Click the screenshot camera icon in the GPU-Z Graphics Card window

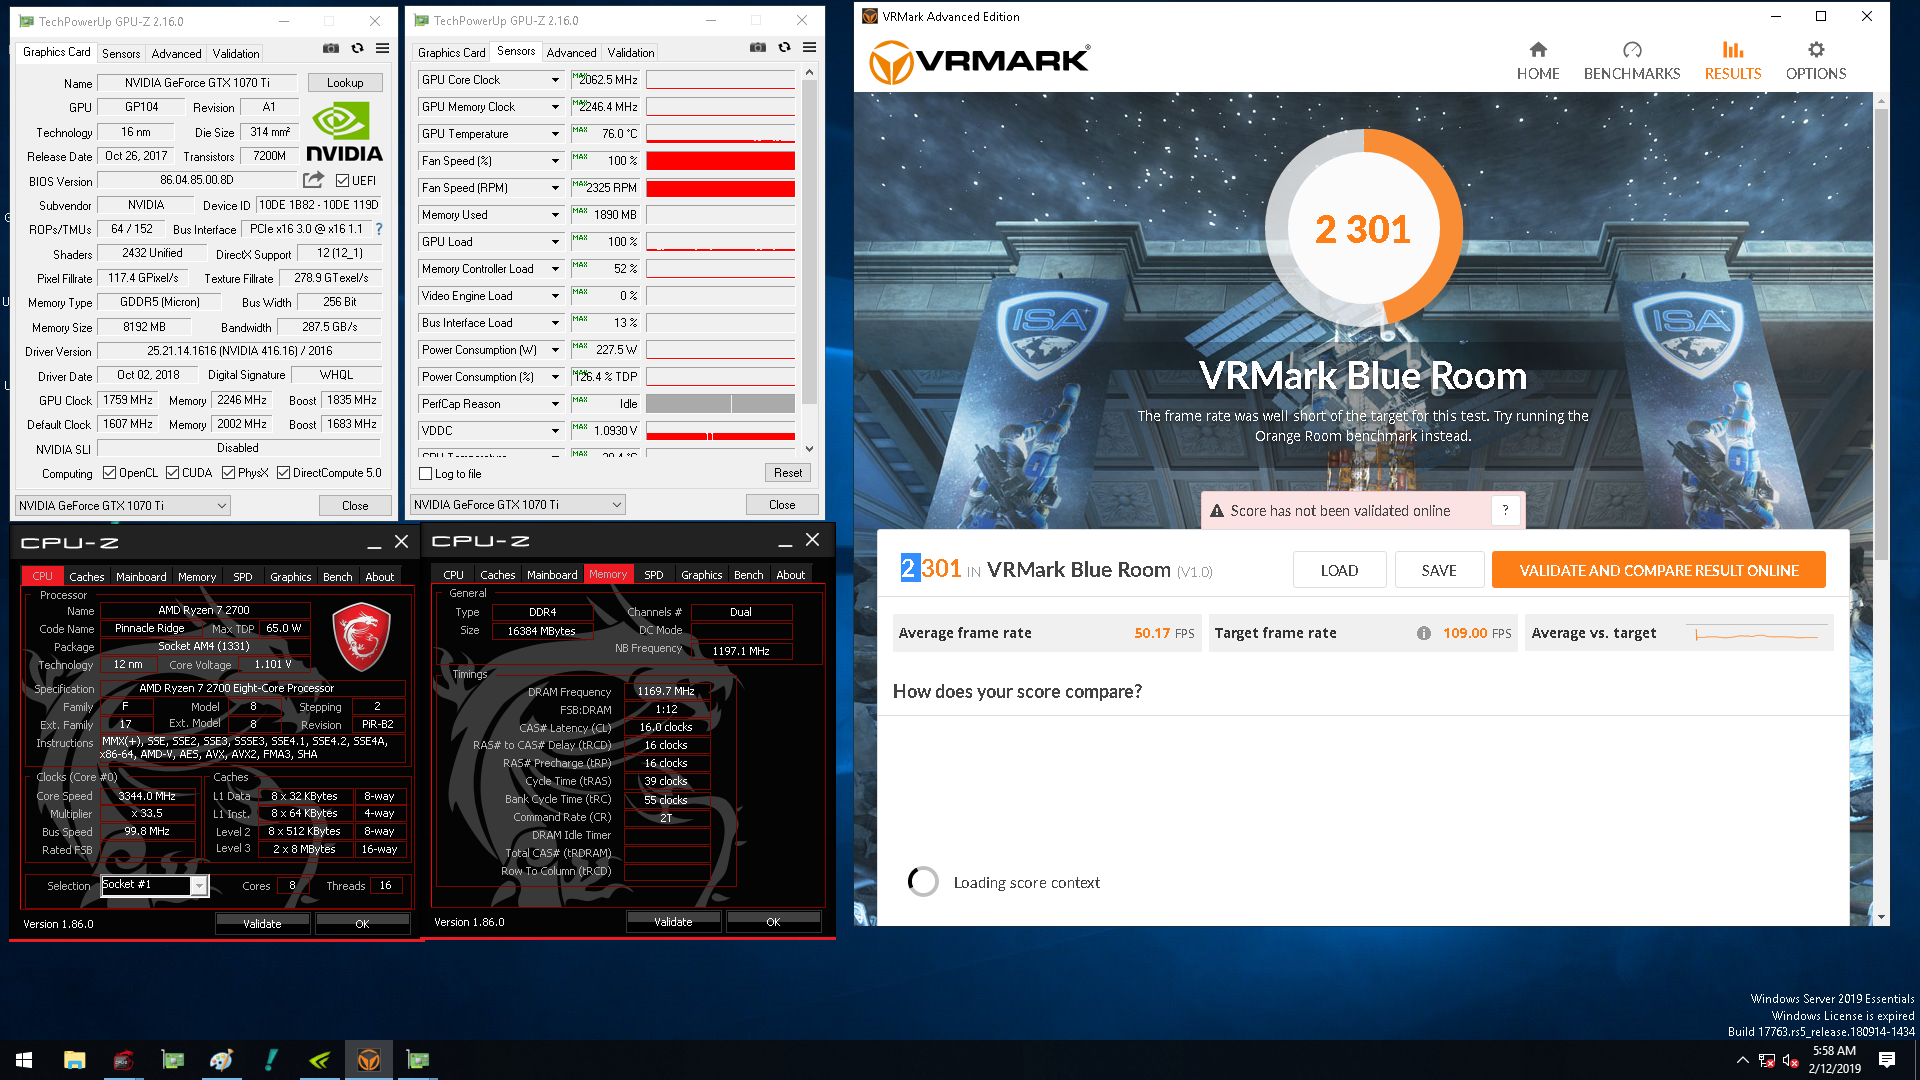(331, 48)
